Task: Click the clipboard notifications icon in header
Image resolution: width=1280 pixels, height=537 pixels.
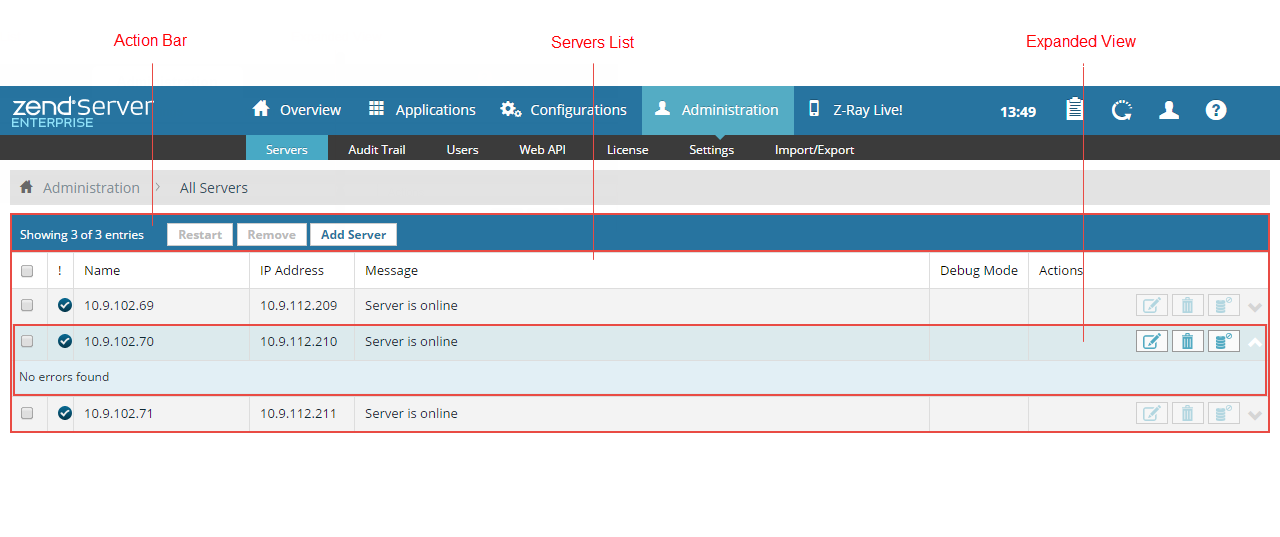Action: pos(1074,110)
